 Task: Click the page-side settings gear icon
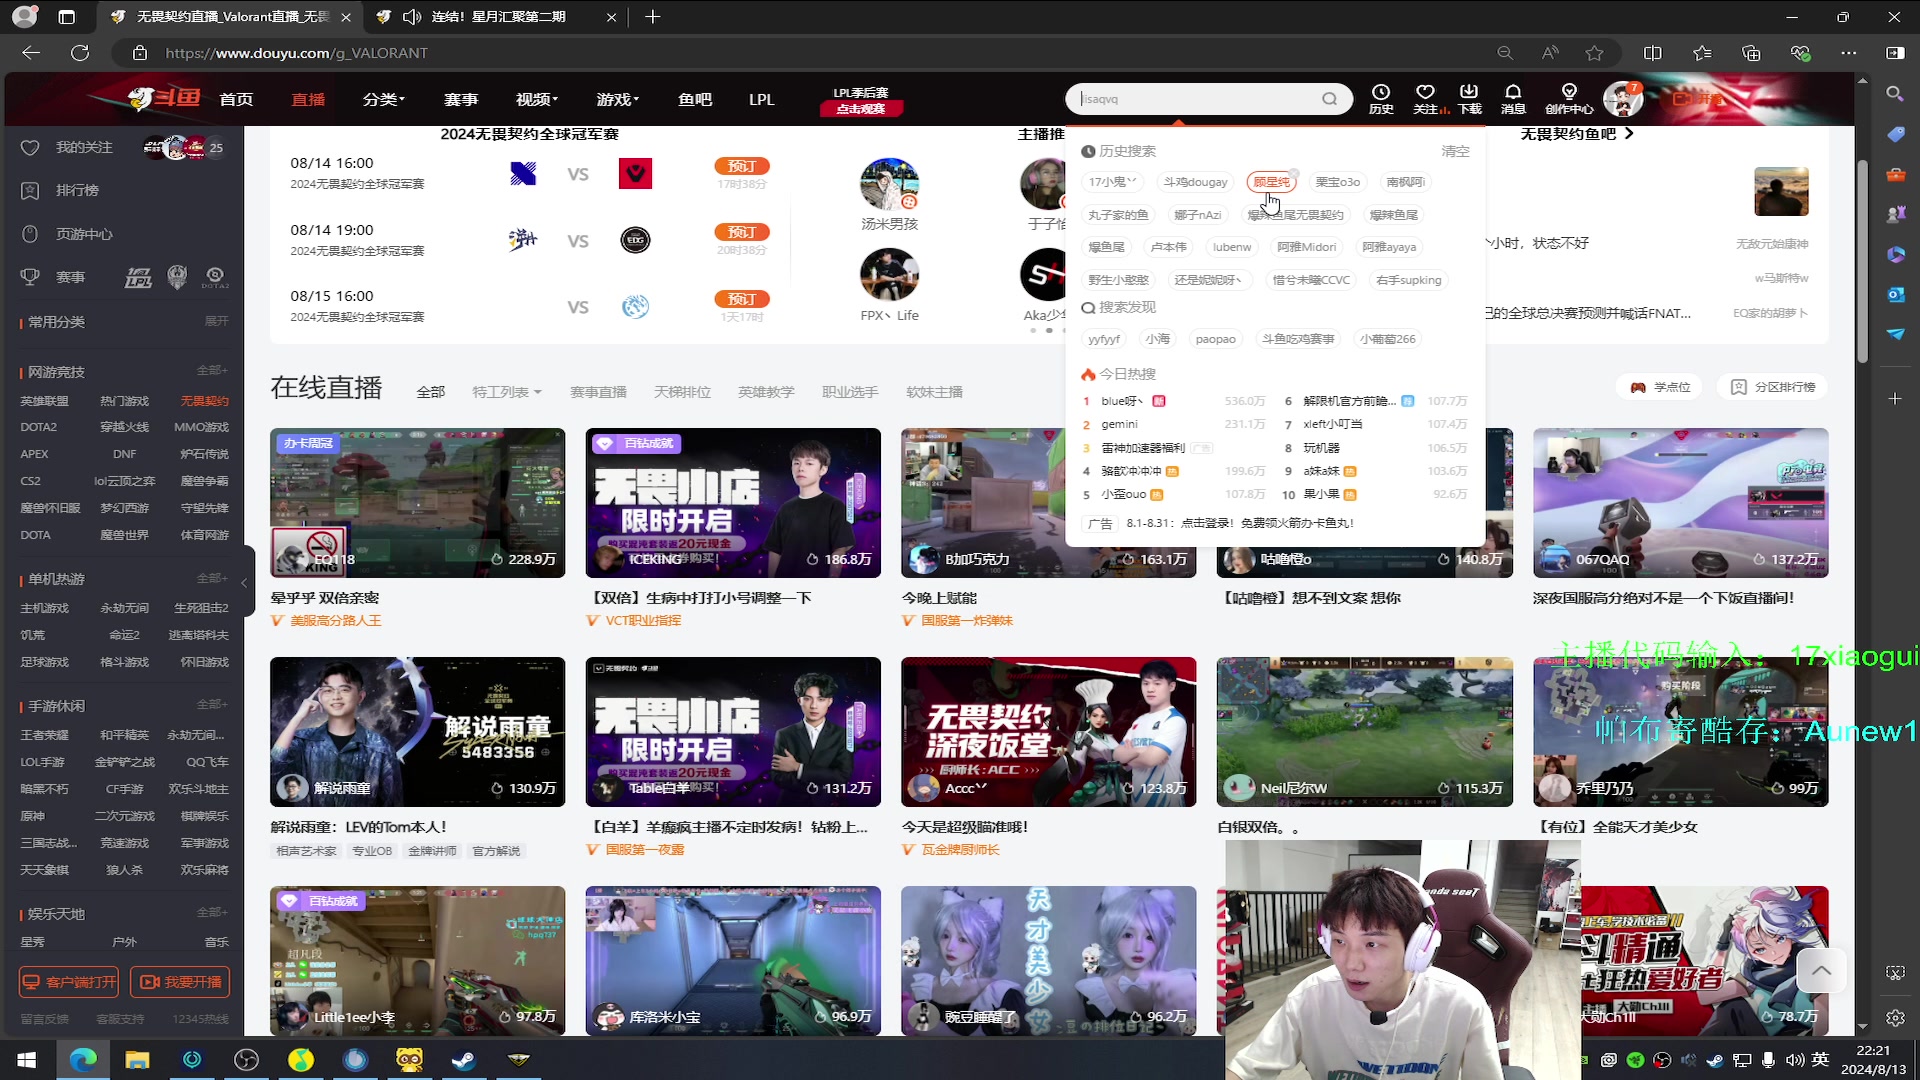coord(1895,1018)
